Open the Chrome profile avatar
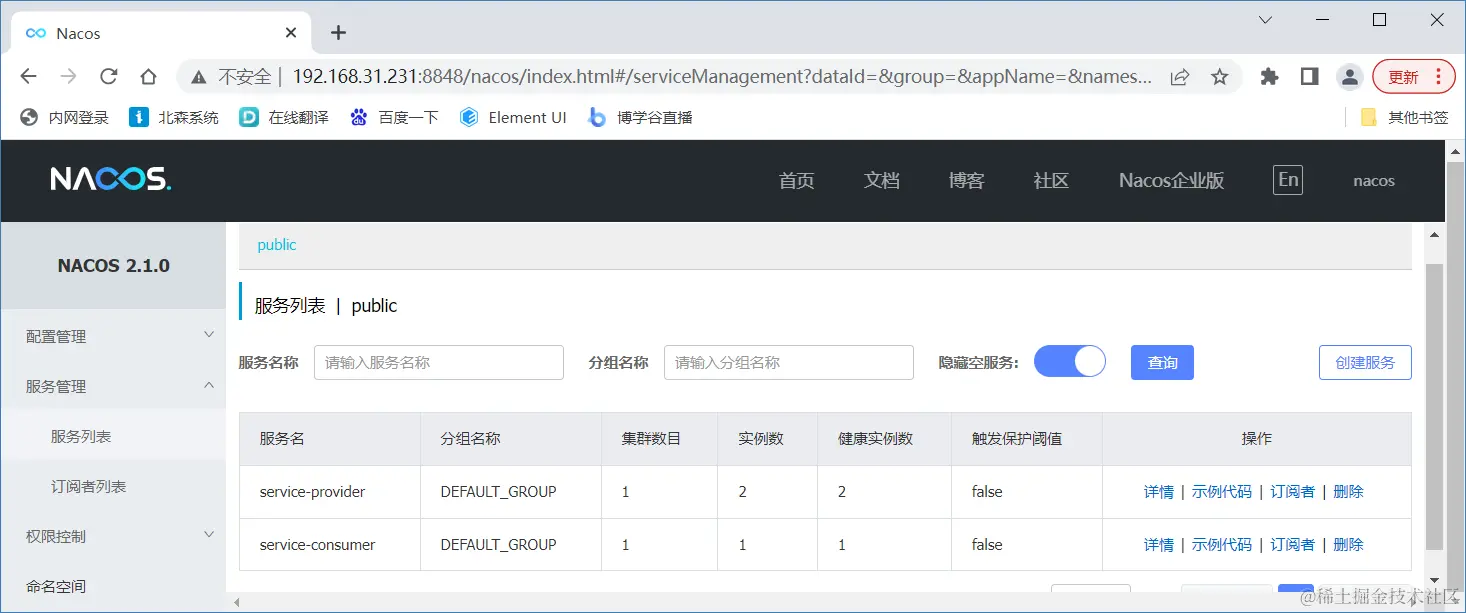1466x613 pixels. (1349, 77)
